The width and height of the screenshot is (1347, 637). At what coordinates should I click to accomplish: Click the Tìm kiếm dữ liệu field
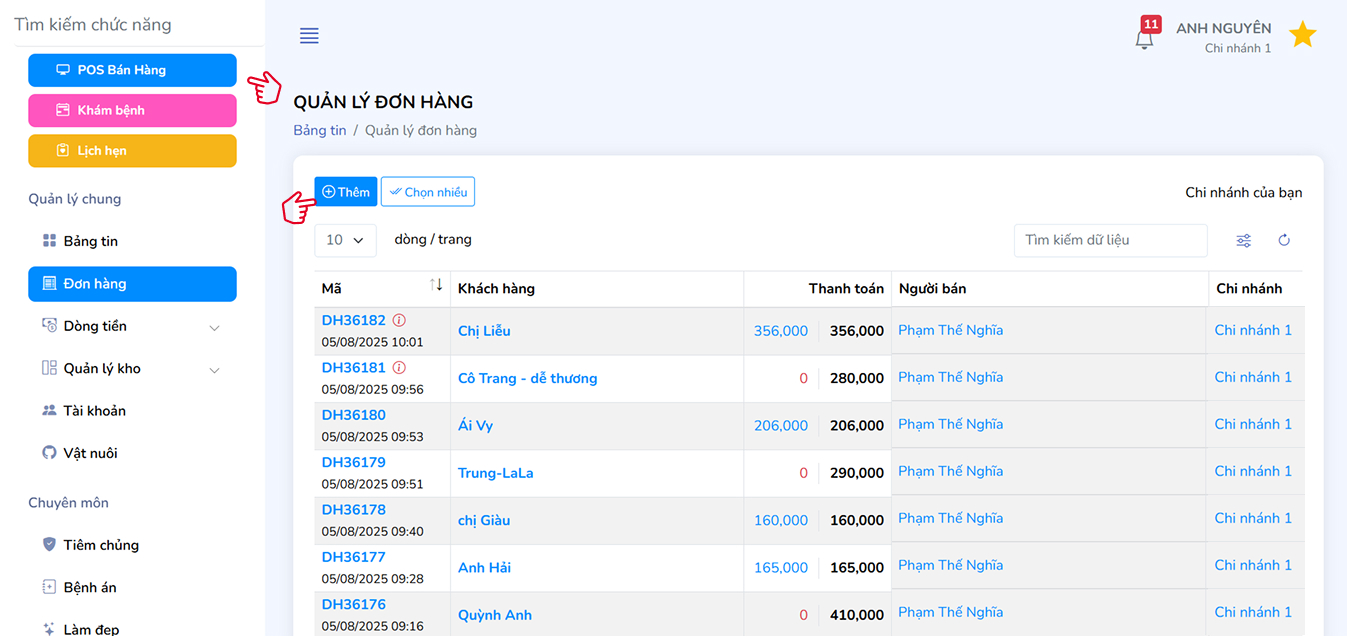click(1110, 240)
